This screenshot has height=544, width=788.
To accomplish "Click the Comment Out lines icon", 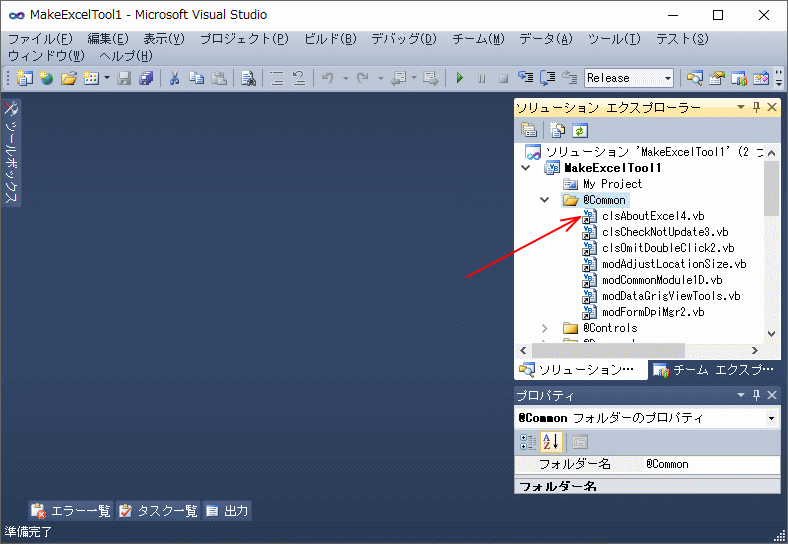I will pos(277,78).
